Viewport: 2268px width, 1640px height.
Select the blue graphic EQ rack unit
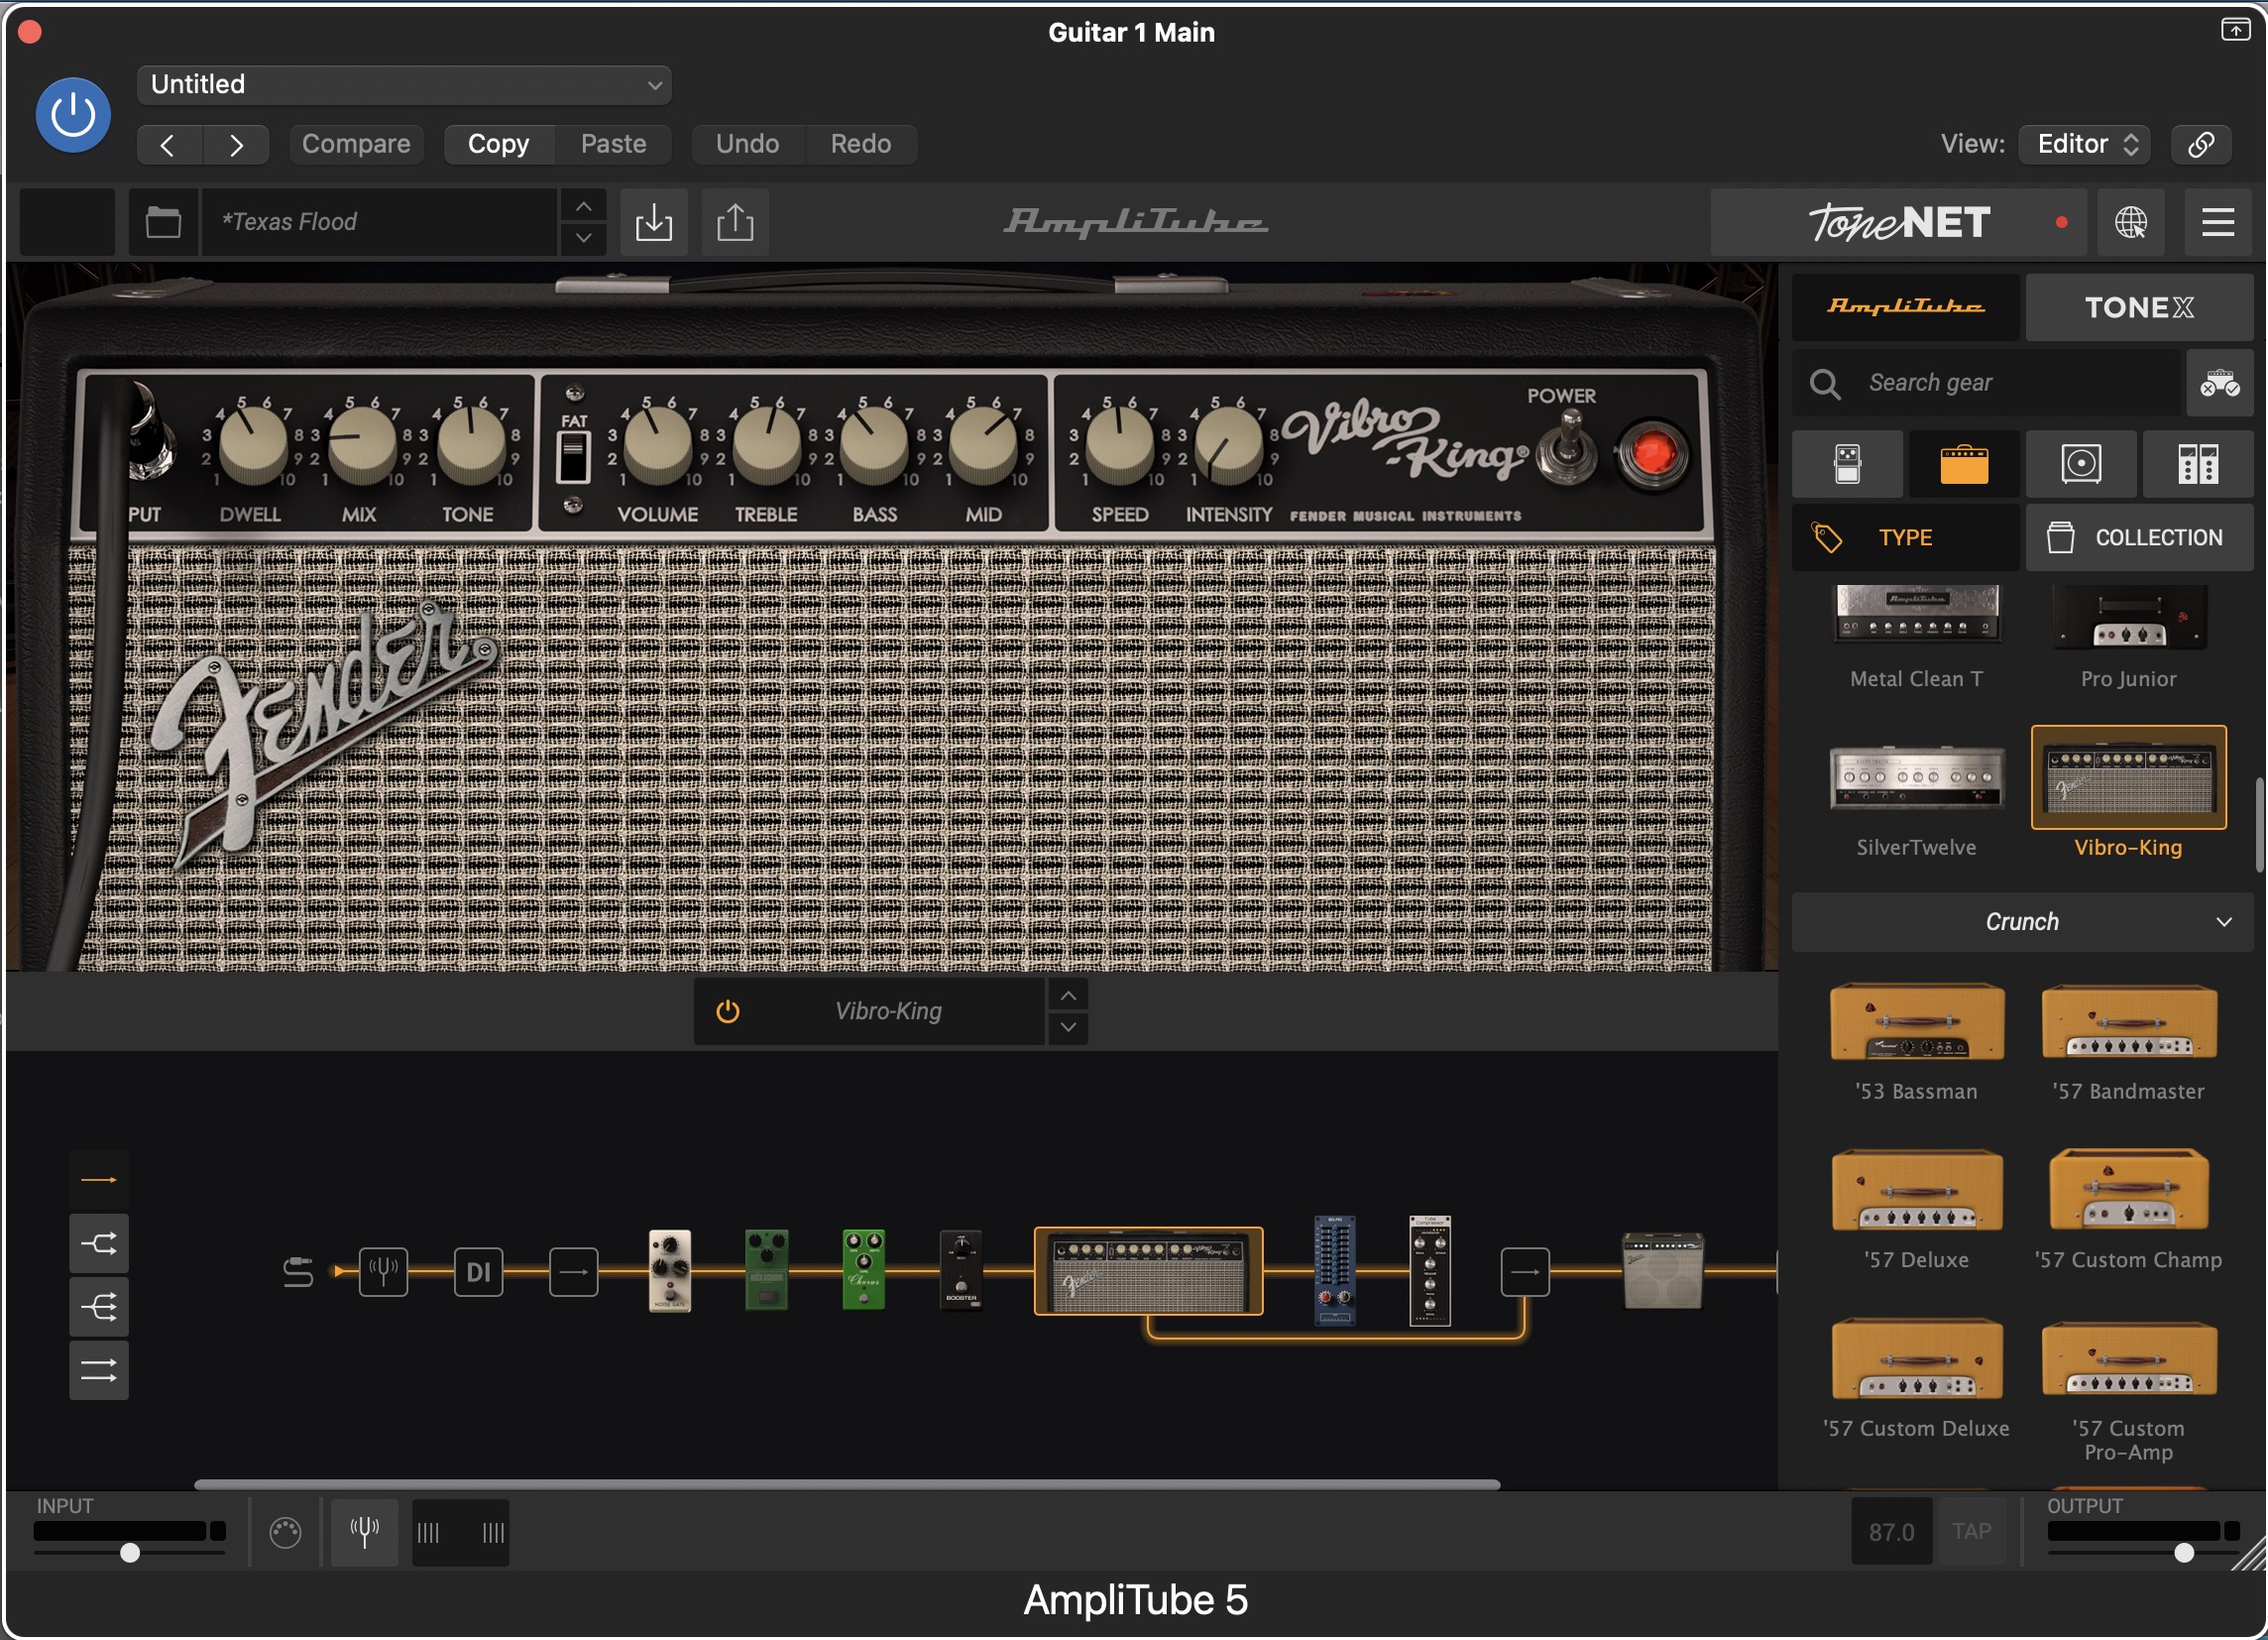1334,1271
